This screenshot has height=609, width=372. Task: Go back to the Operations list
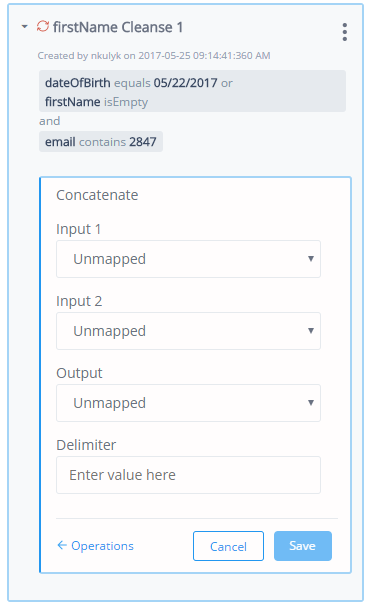coord(102,546)
